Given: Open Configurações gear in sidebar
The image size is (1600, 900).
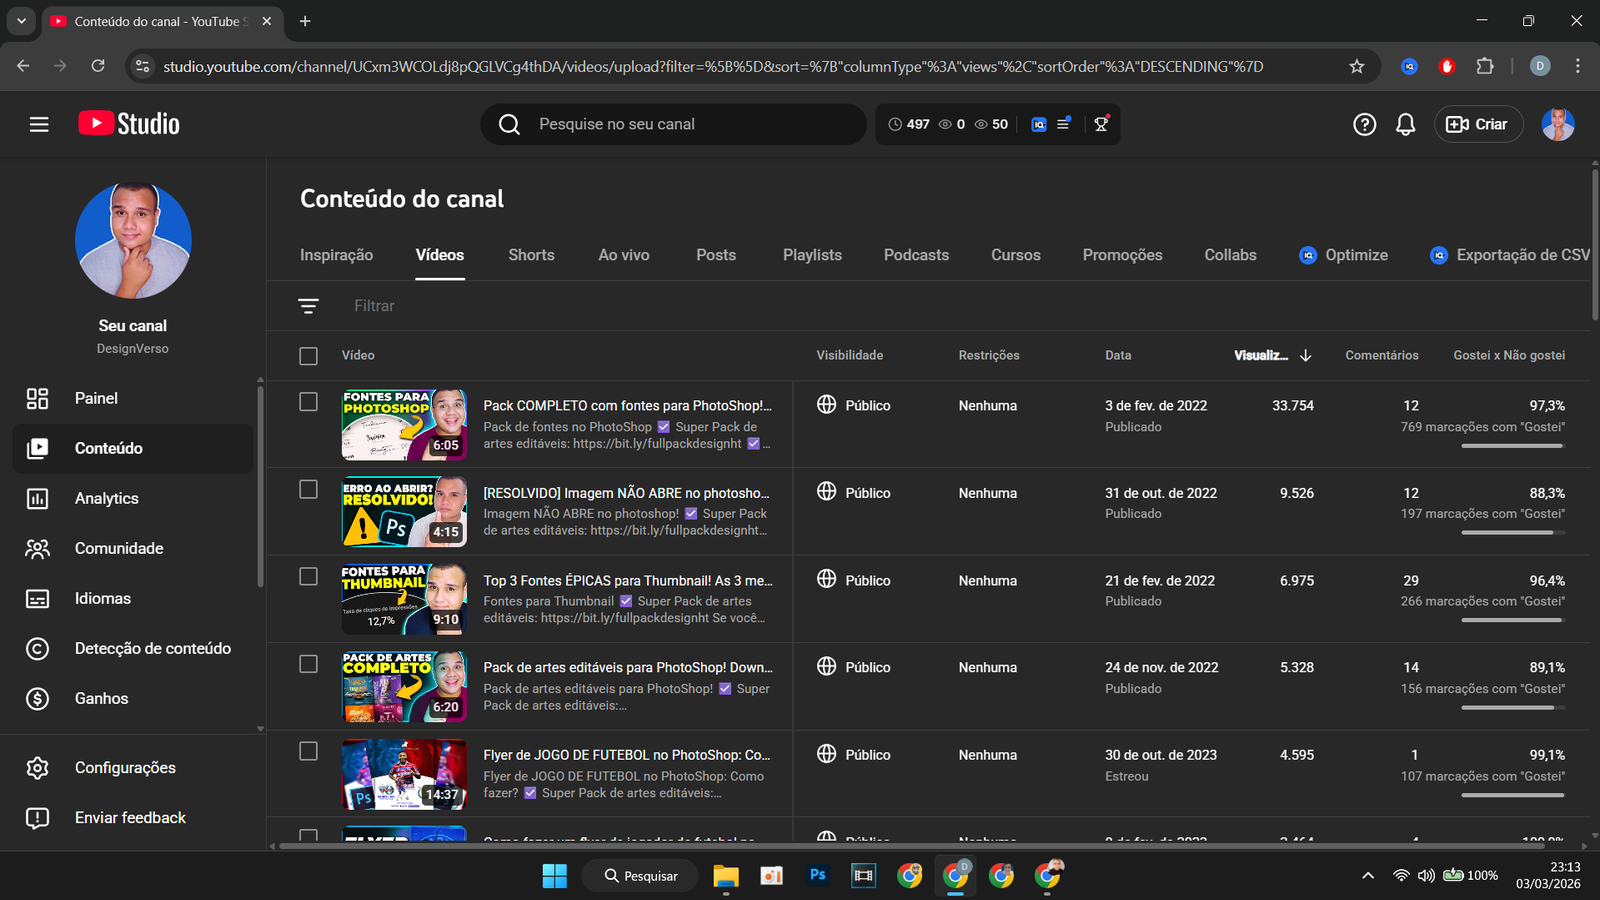Looking at the screenshot, I should pos(124,768).
